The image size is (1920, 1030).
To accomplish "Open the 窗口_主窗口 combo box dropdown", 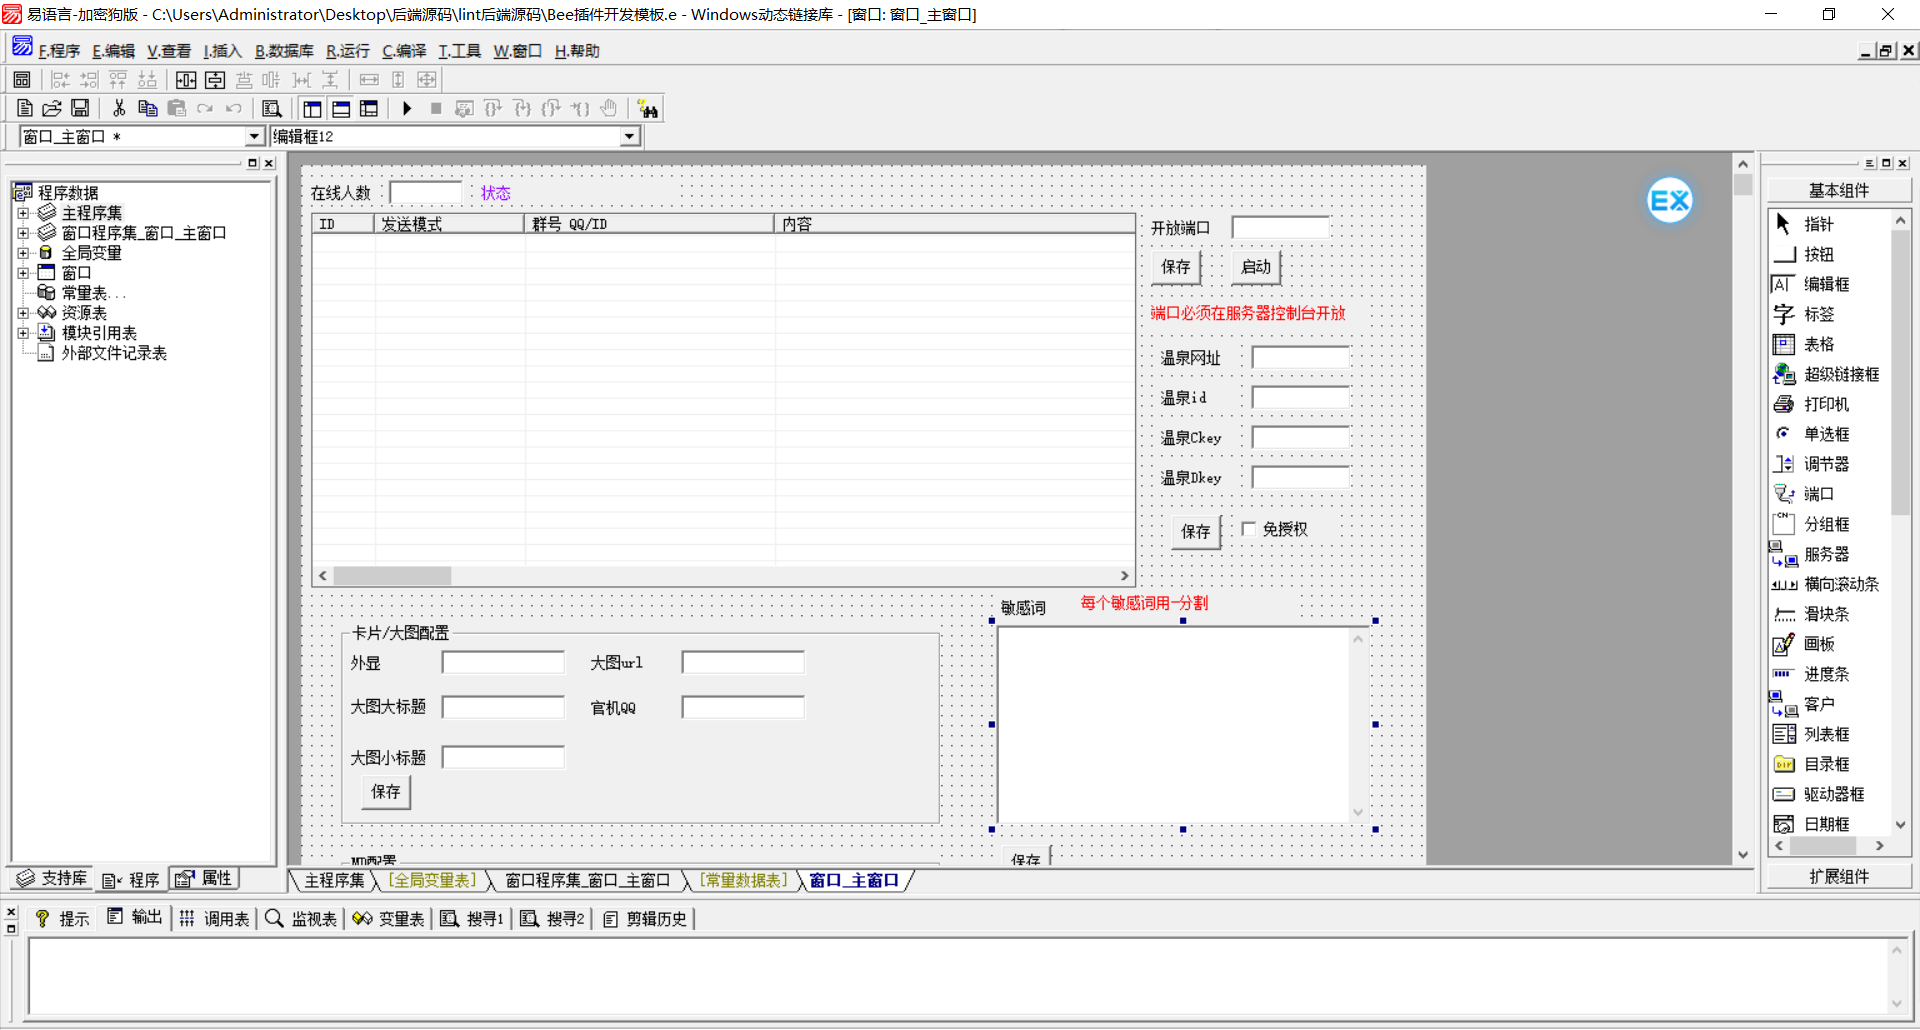I will click(x=254, y=137).
